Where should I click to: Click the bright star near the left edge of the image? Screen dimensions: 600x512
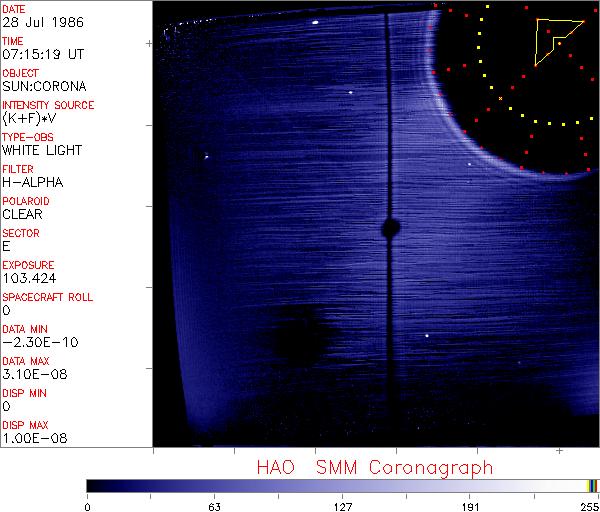point(206,155)
